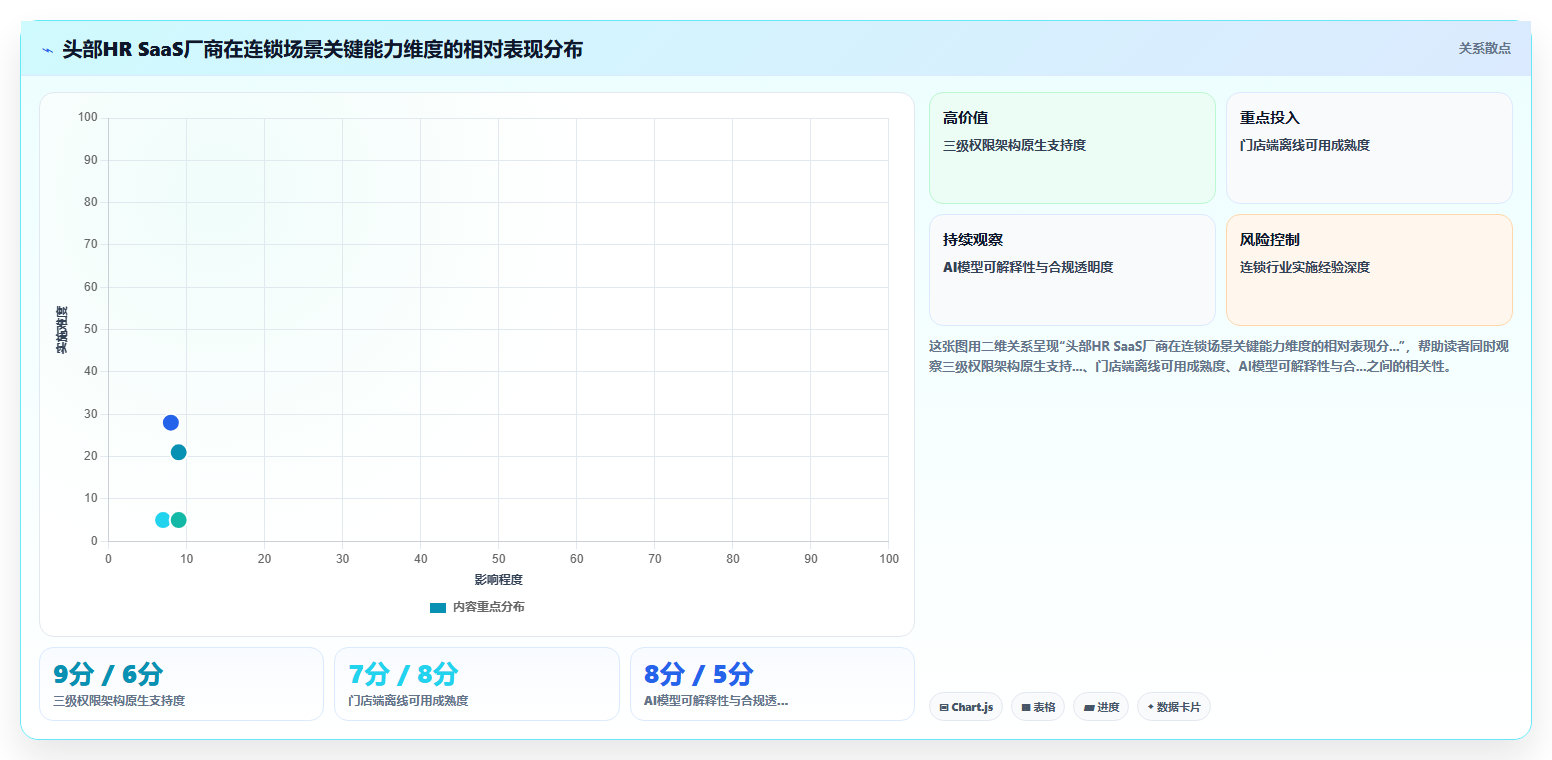The image size is (1552, 760).
Task: Select the 表格 tag chip
Action: [1038, 707]
